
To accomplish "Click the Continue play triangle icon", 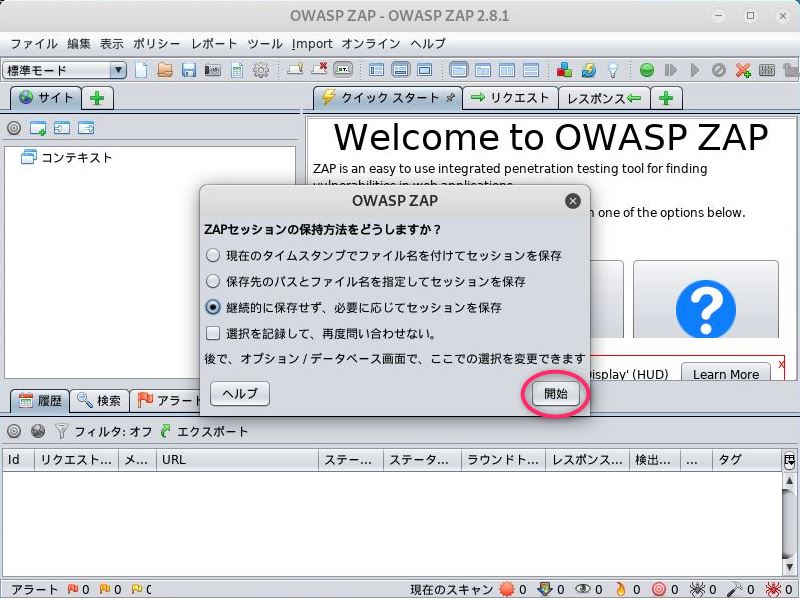I will (x=694, y=70).
